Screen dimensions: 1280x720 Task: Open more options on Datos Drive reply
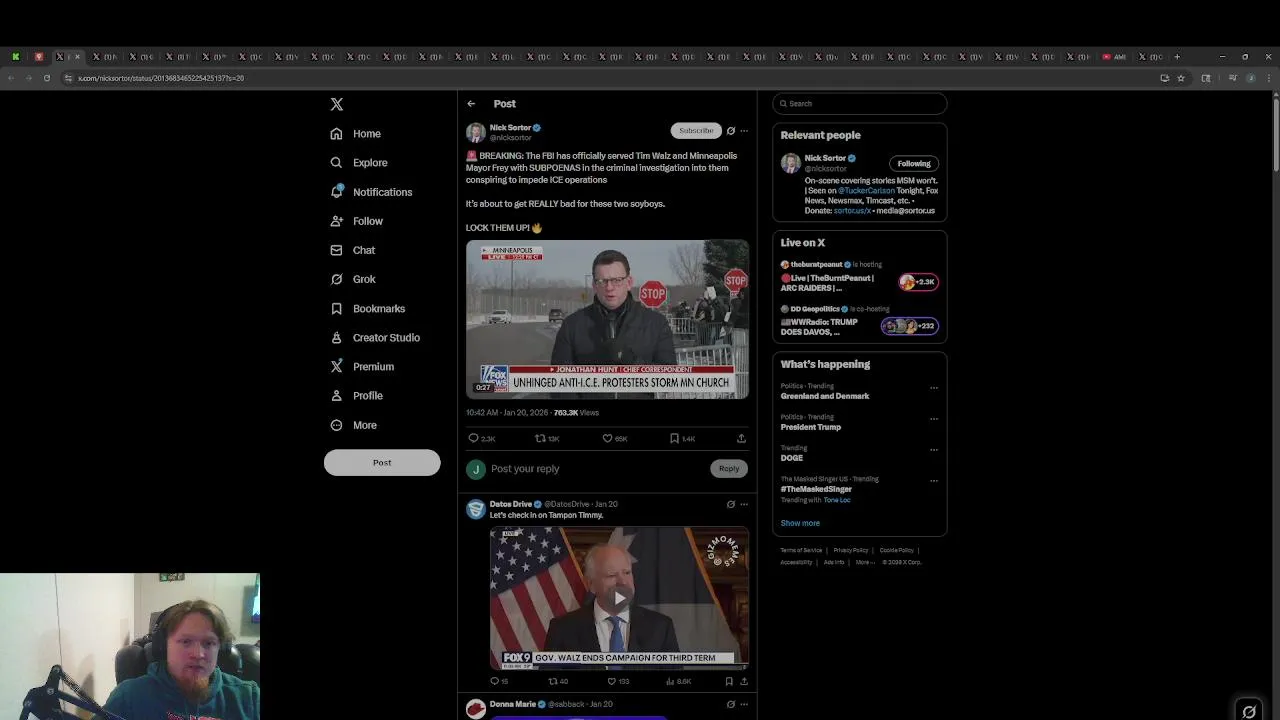coord(744,505)
